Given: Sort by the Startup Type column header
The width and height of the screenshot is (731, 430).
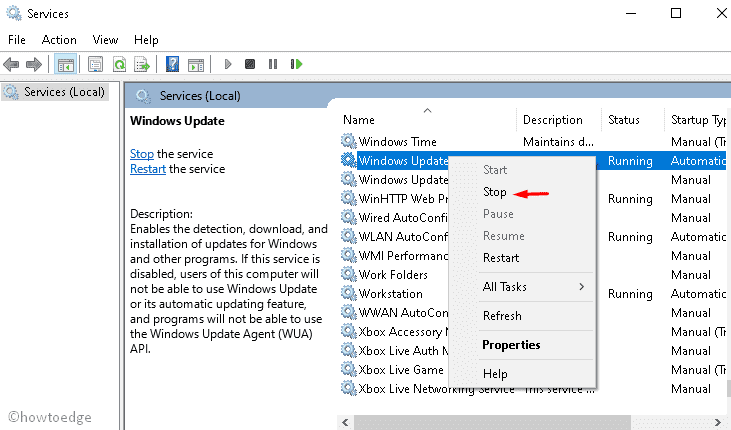Looking at the screenshot, I should click(x=698, y=120).
